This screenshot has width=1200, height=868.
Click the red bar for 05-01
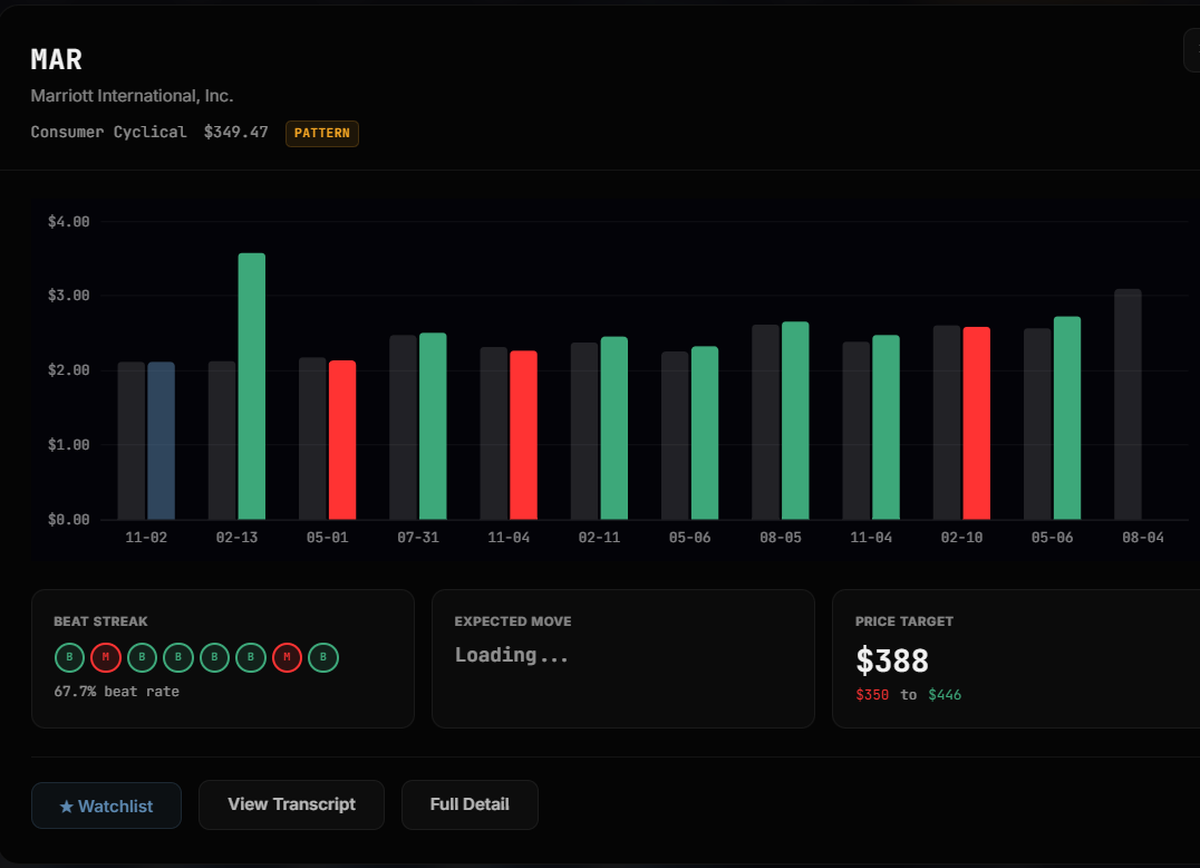click(342, 440)
